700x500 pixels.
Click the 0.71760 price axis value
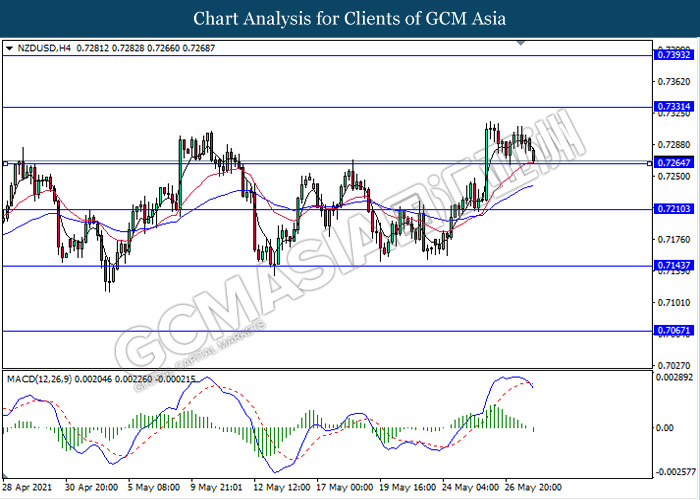674,240
